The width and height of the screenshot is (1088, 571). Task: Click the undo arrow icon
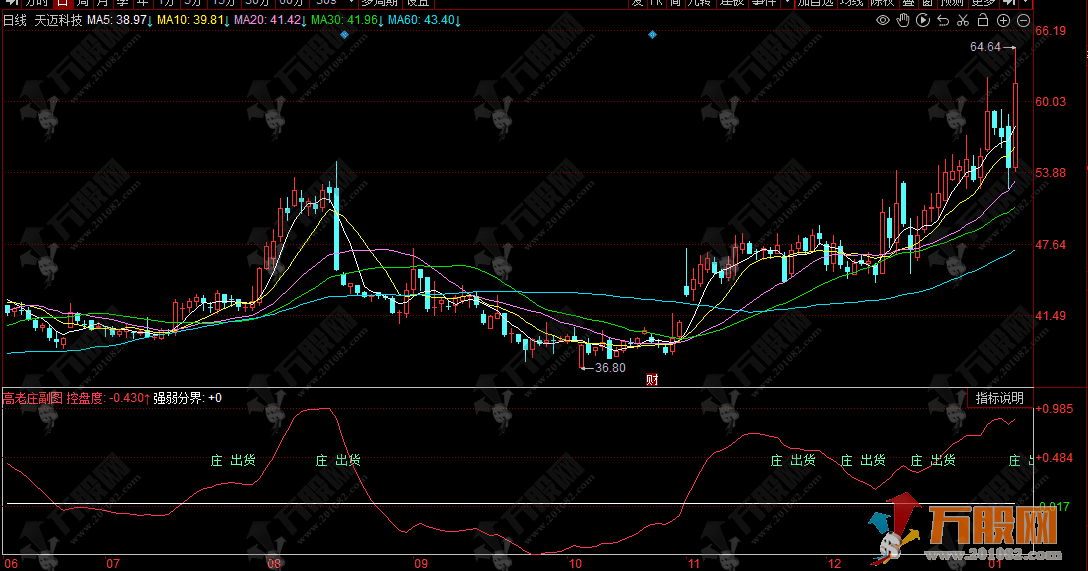point(943,20)
